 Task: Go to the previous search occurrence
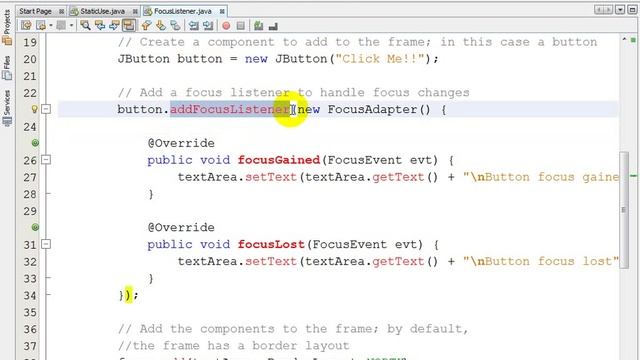tap(100, 26)
